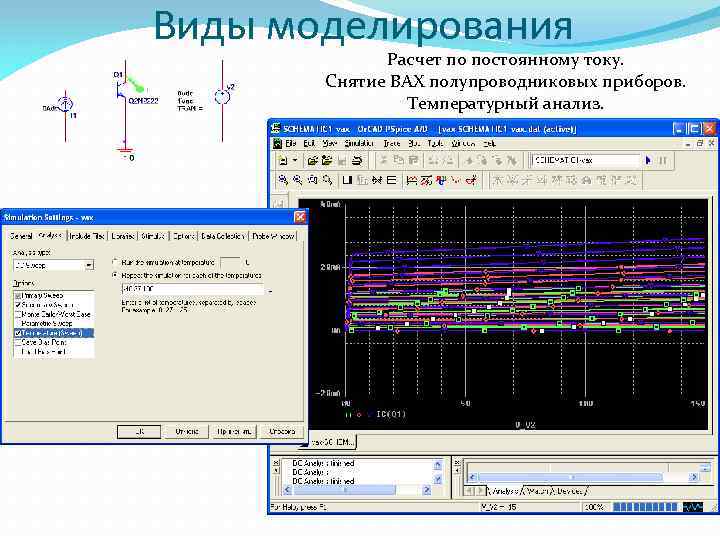Select the Watch tab in bottom pane
Image resolution: width=720 pixels, height=540 pixels.
536,491
